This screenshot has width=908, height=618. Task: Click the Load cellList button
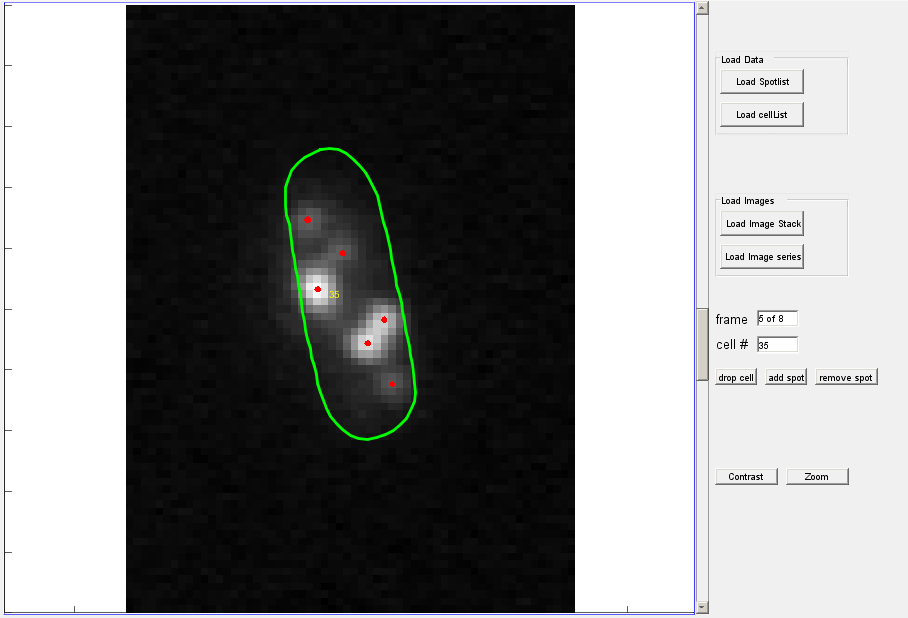pos(762,115)
